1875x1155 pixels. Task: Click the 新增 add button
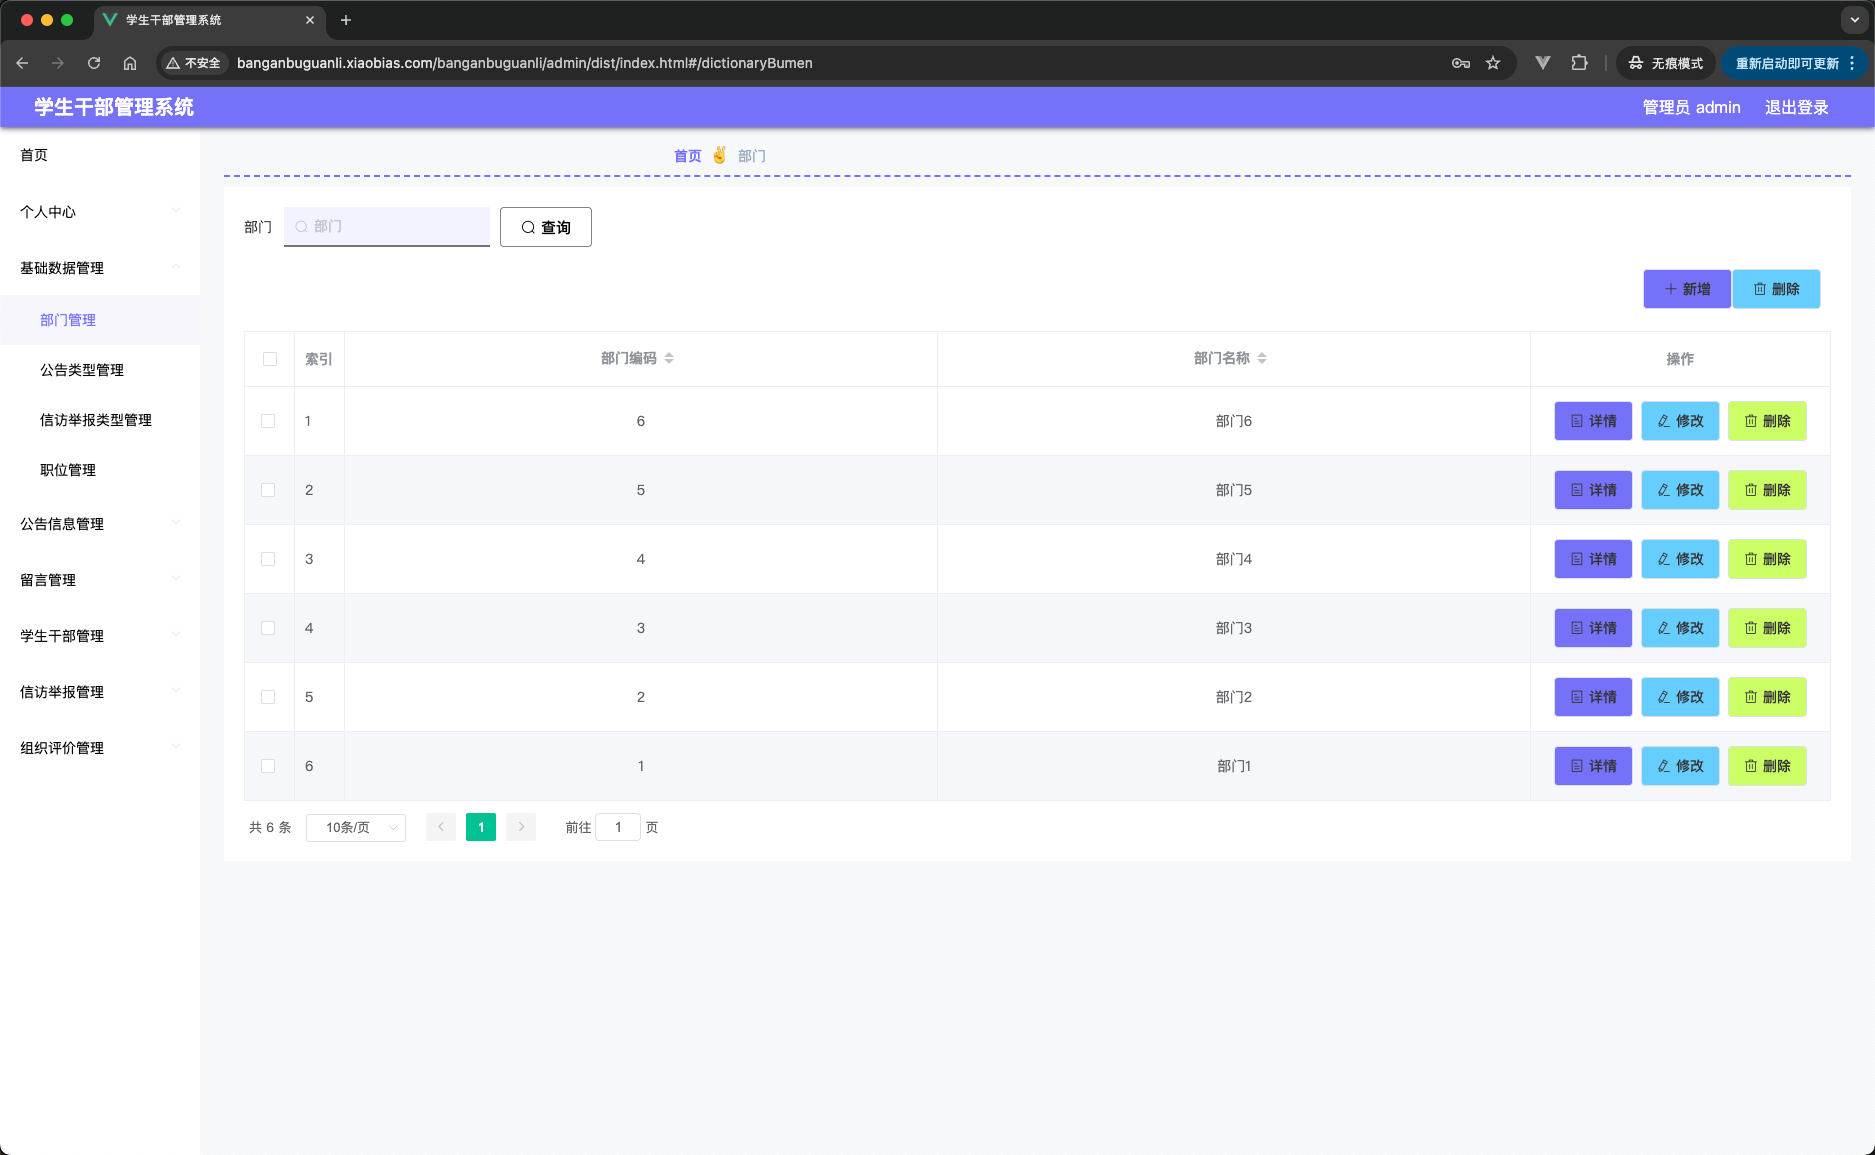point(1687,289)
